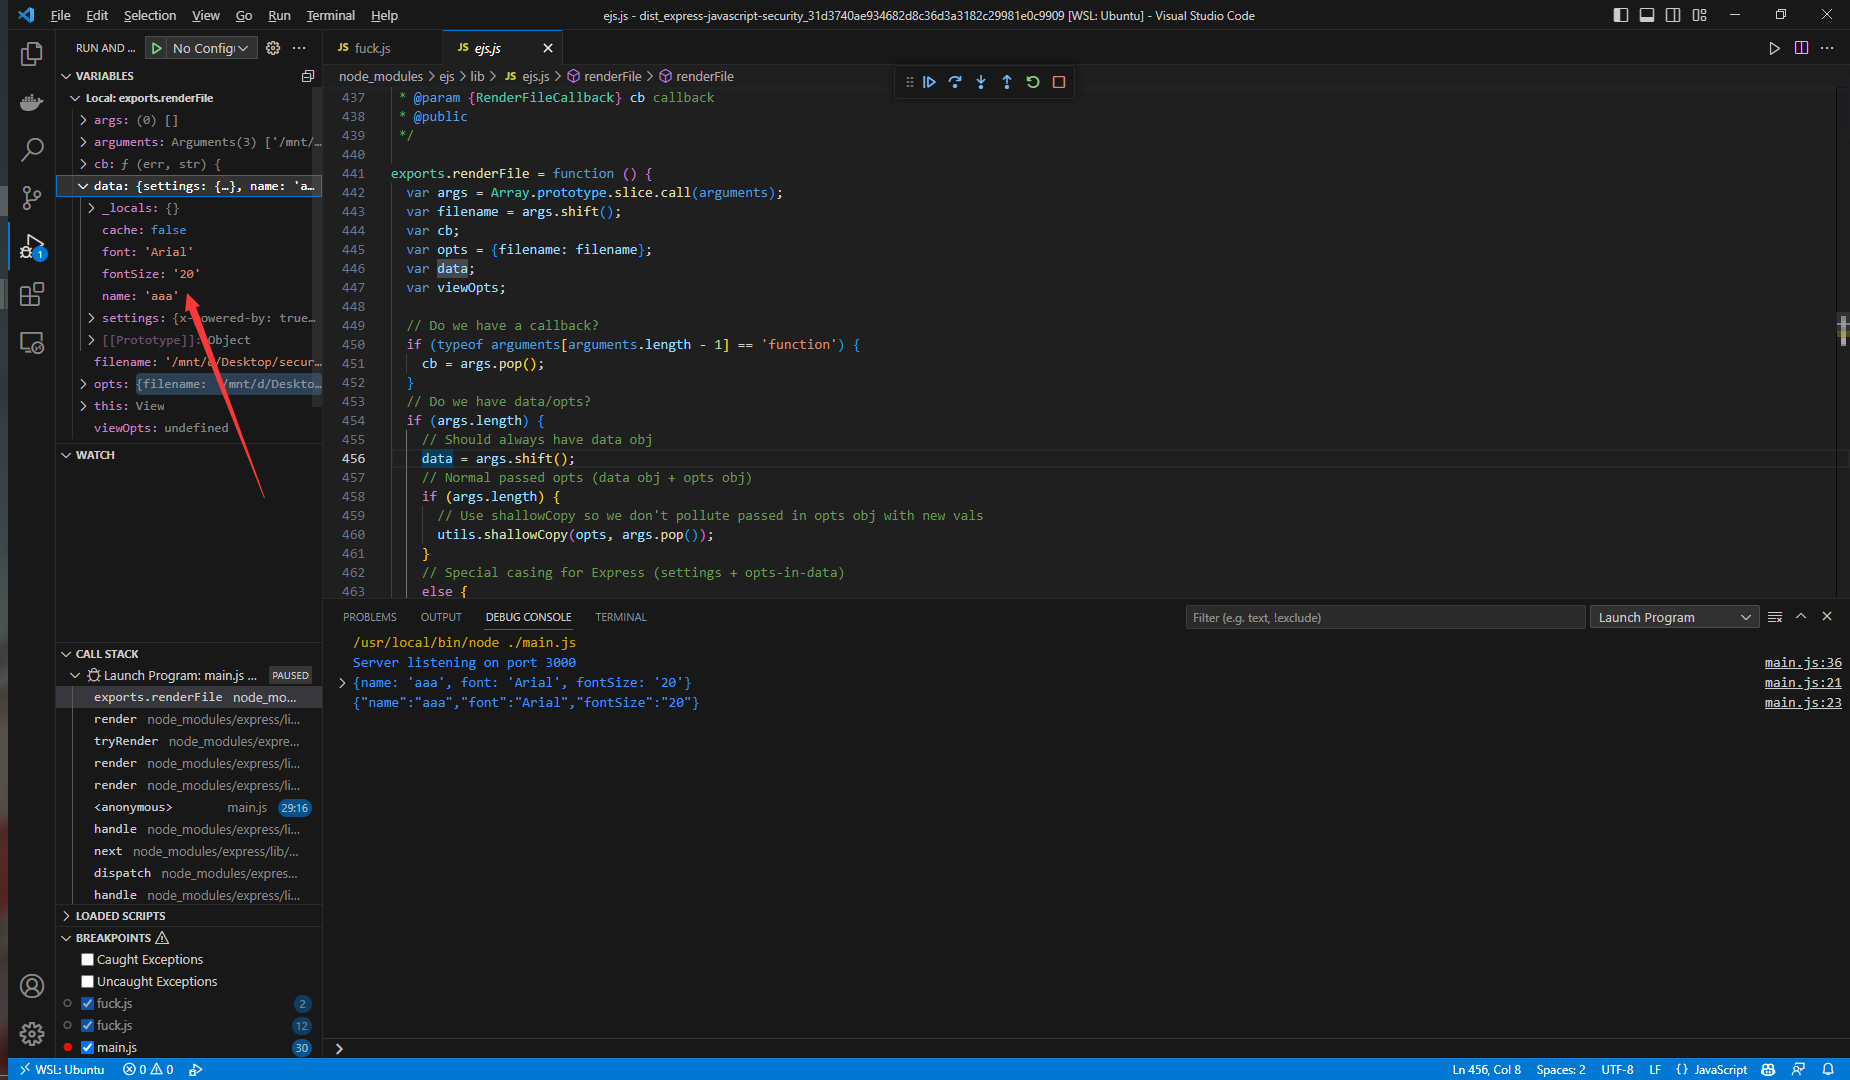
Task: Open the Docker view in activity bar
Action: (32, 102)
